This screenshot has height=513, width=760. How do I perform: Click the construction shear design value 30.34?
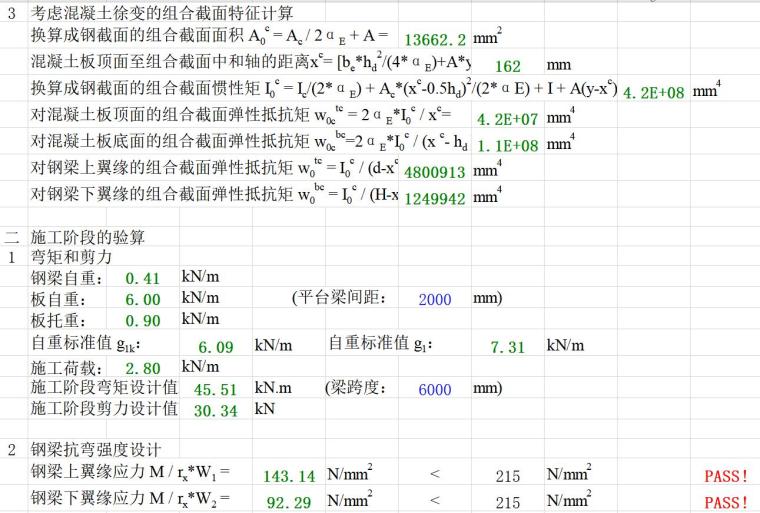pos(215,410)
